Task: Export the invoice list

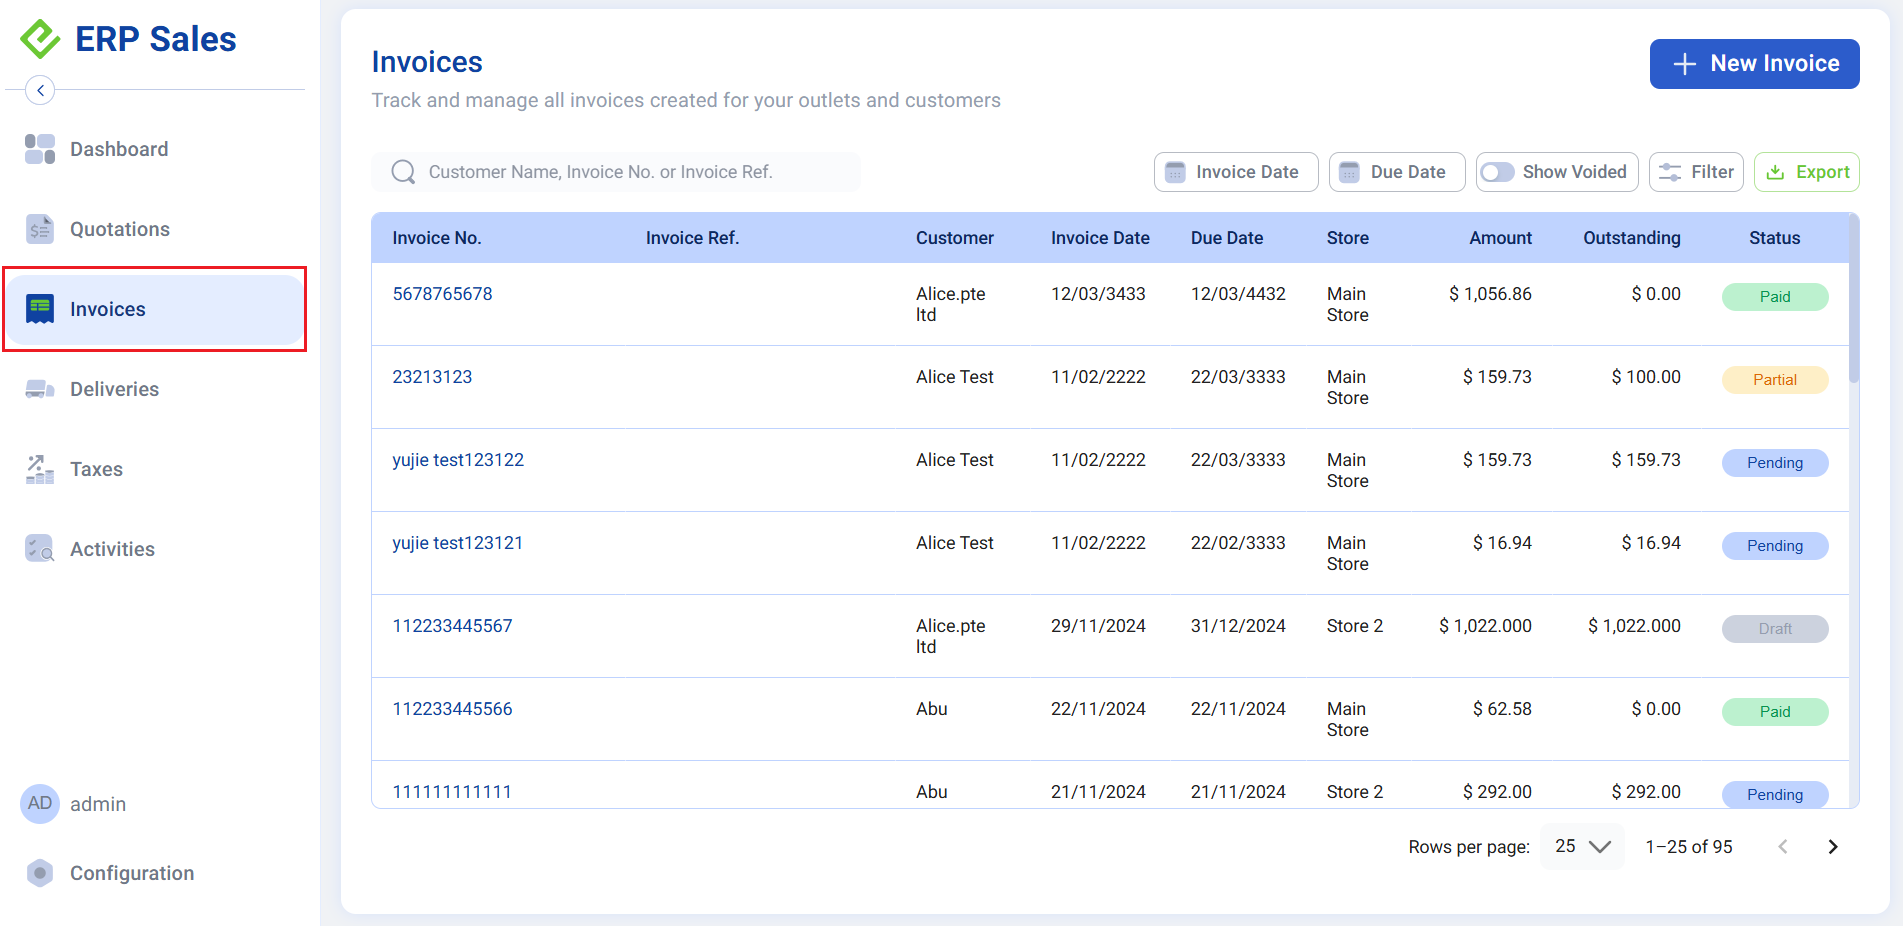Action: (x=1806, y=171)
